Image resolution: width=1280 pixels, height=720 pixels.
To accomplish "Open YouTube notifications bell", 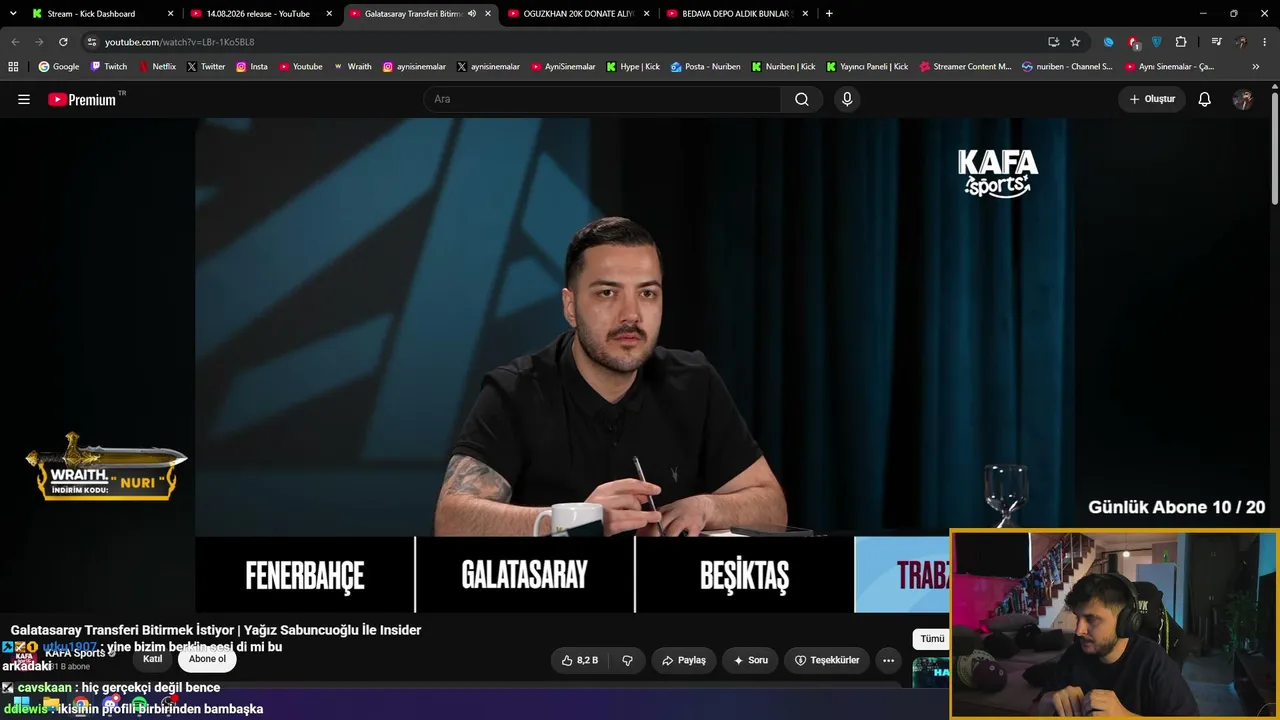I will tap(1205, 99).
